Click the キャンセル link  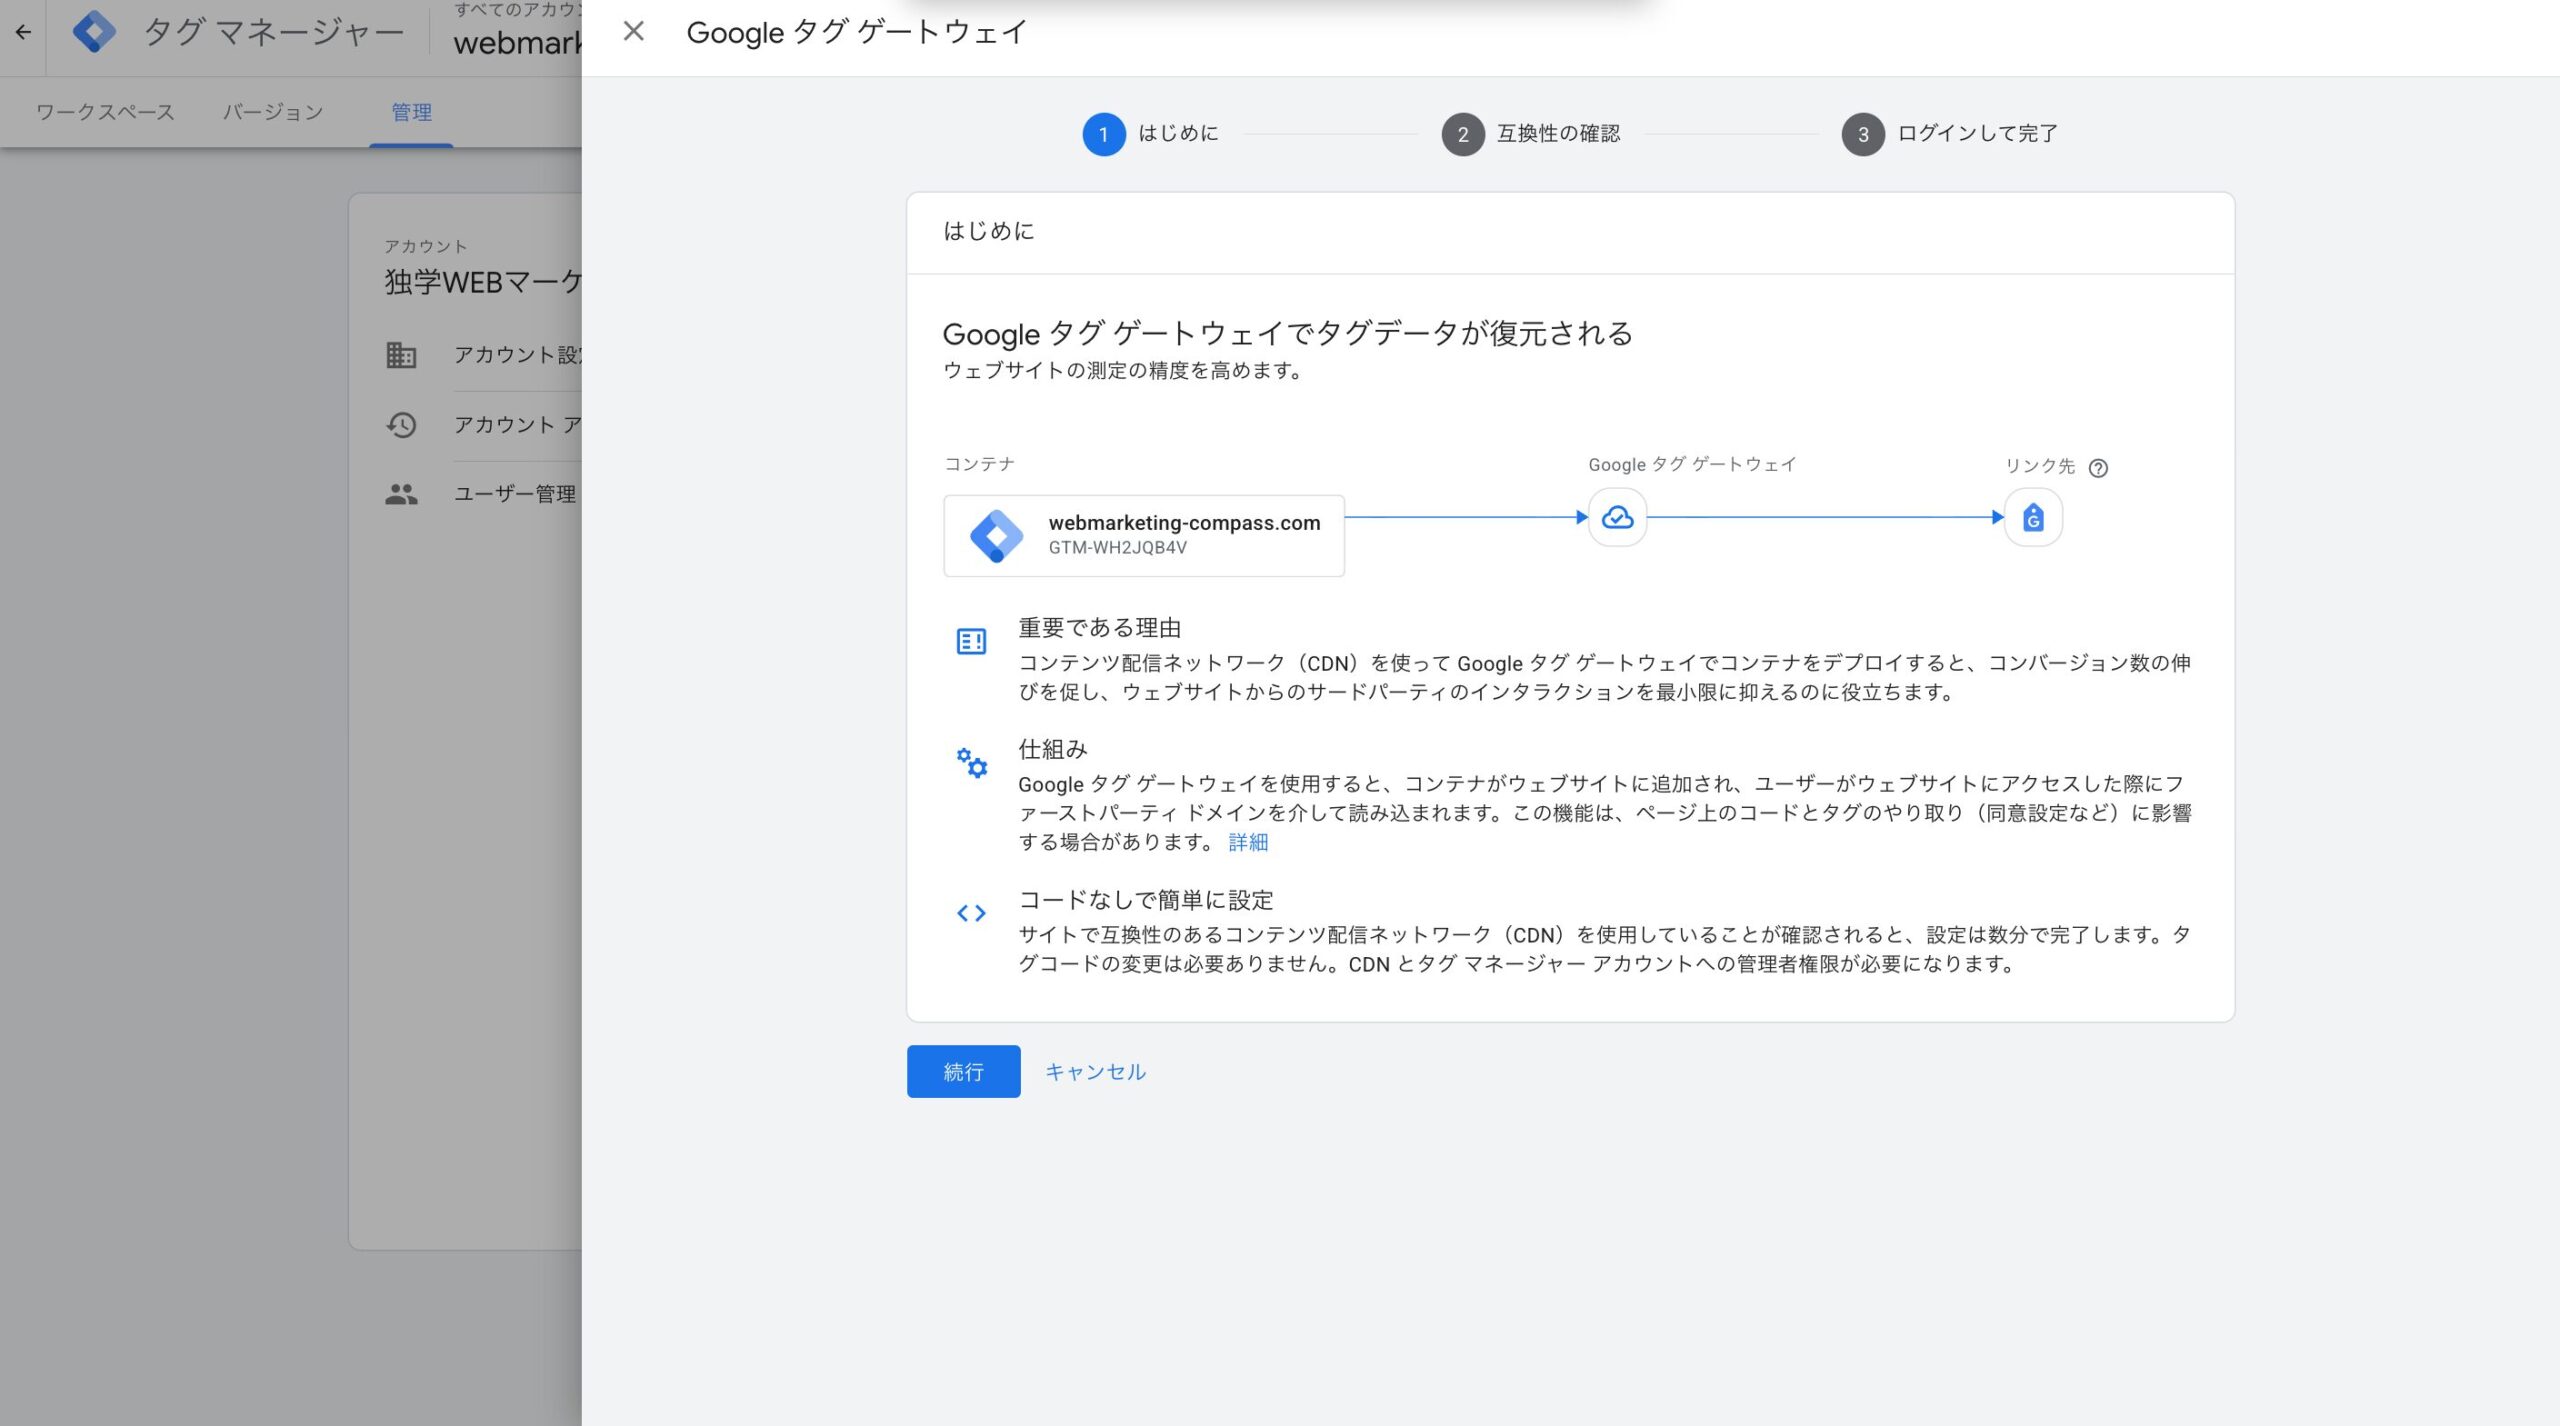[x=1095, y=1071]
